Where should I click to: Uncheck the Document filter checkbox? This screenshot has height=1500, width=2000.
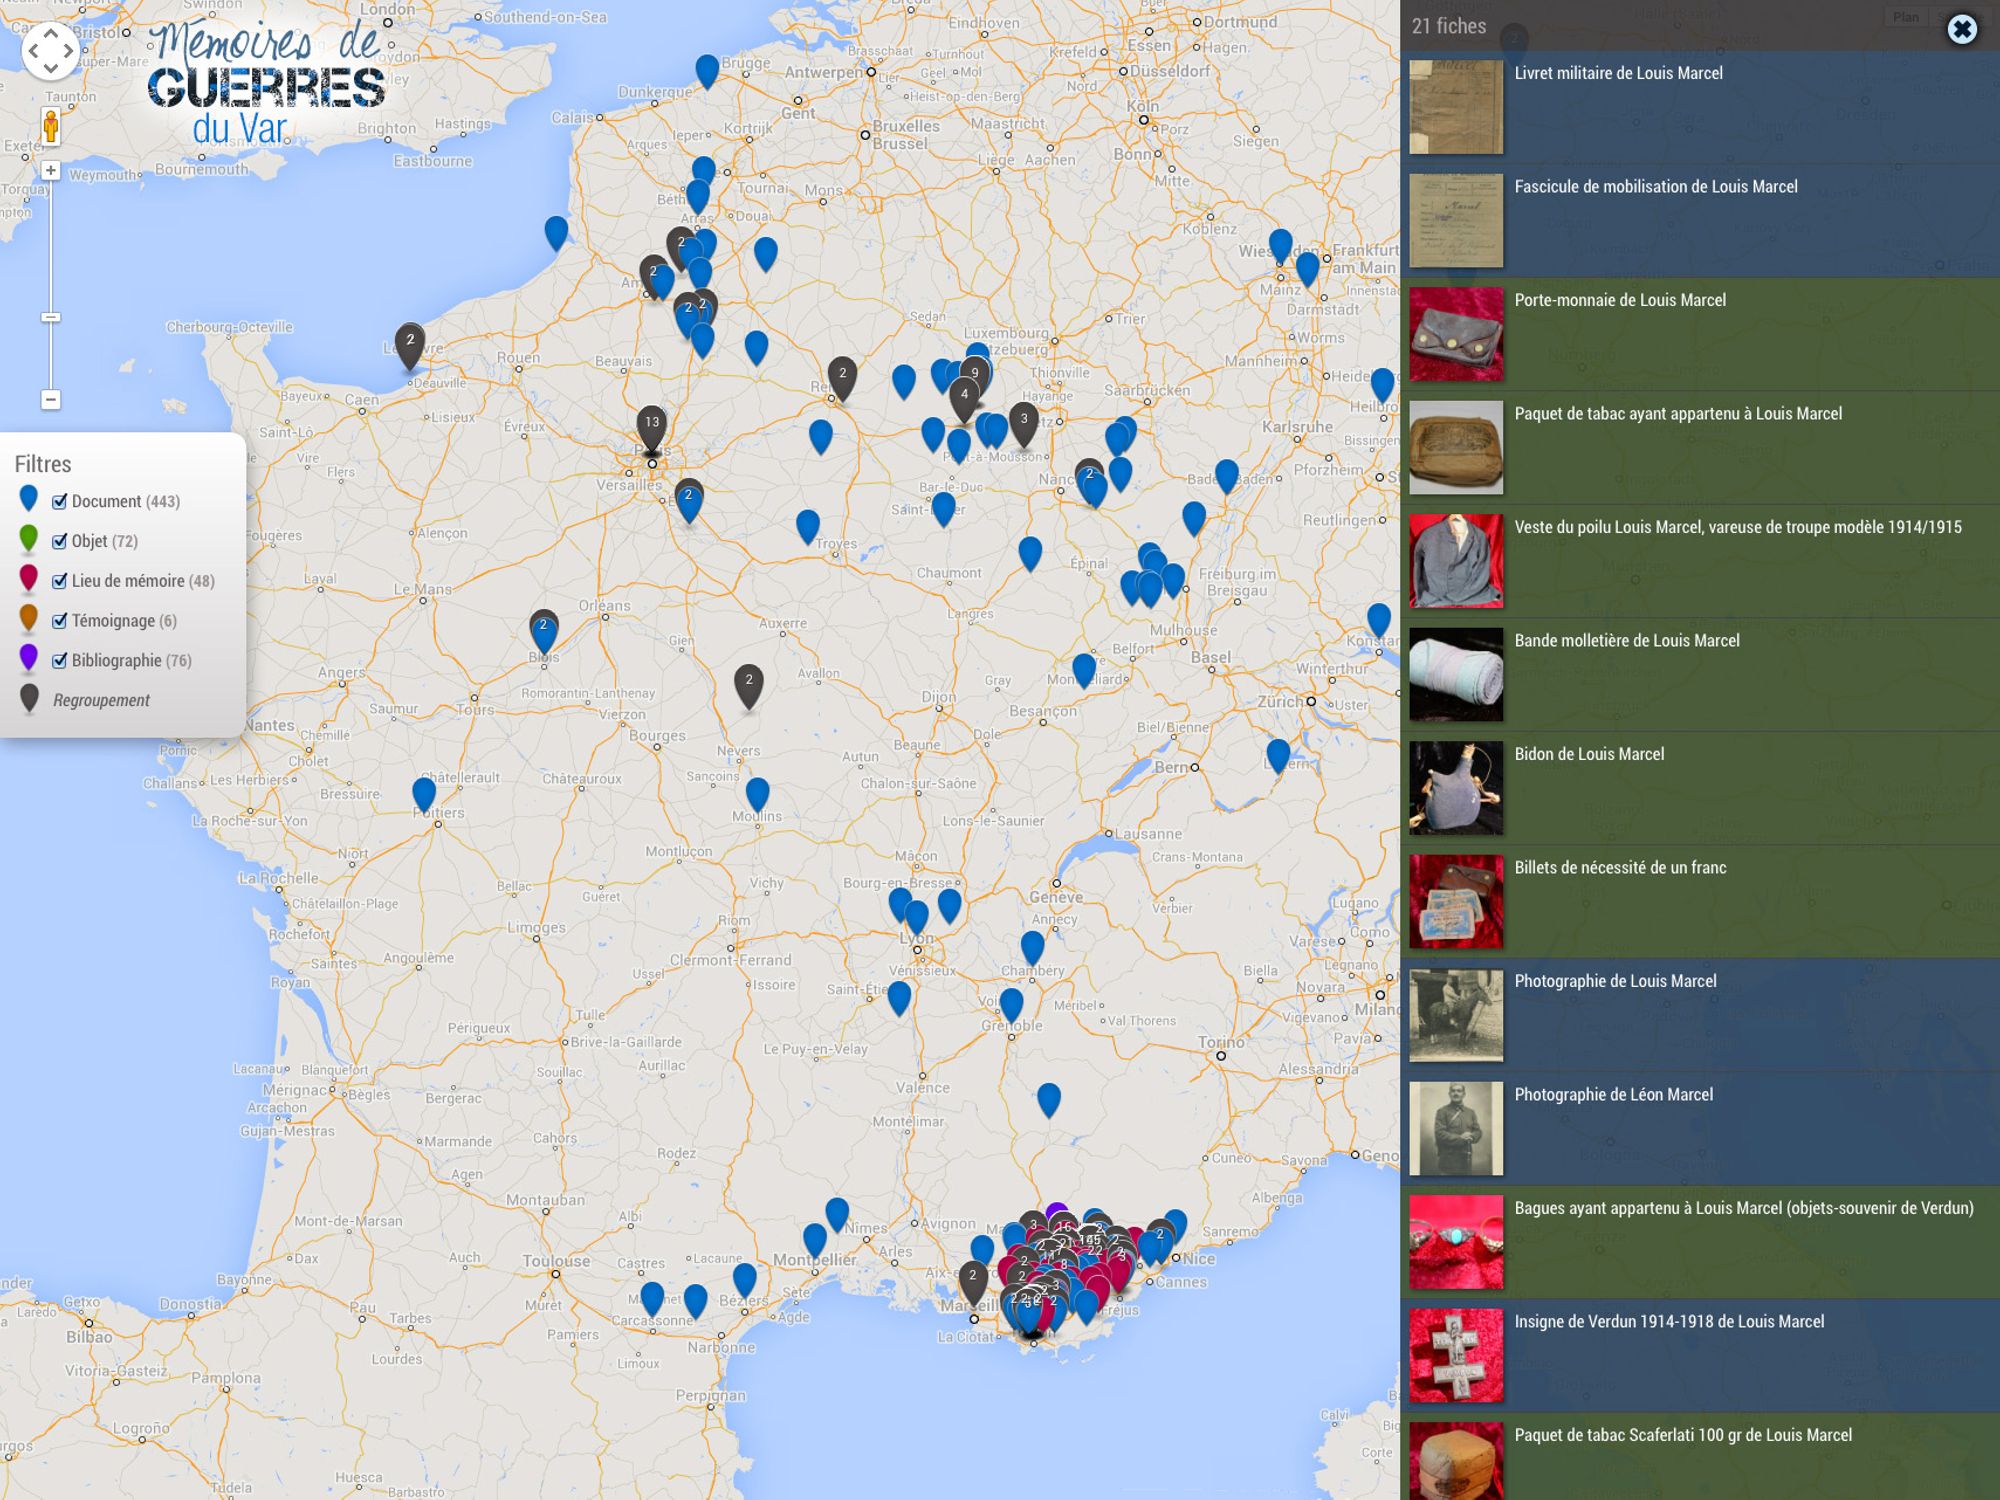(60, 501)
